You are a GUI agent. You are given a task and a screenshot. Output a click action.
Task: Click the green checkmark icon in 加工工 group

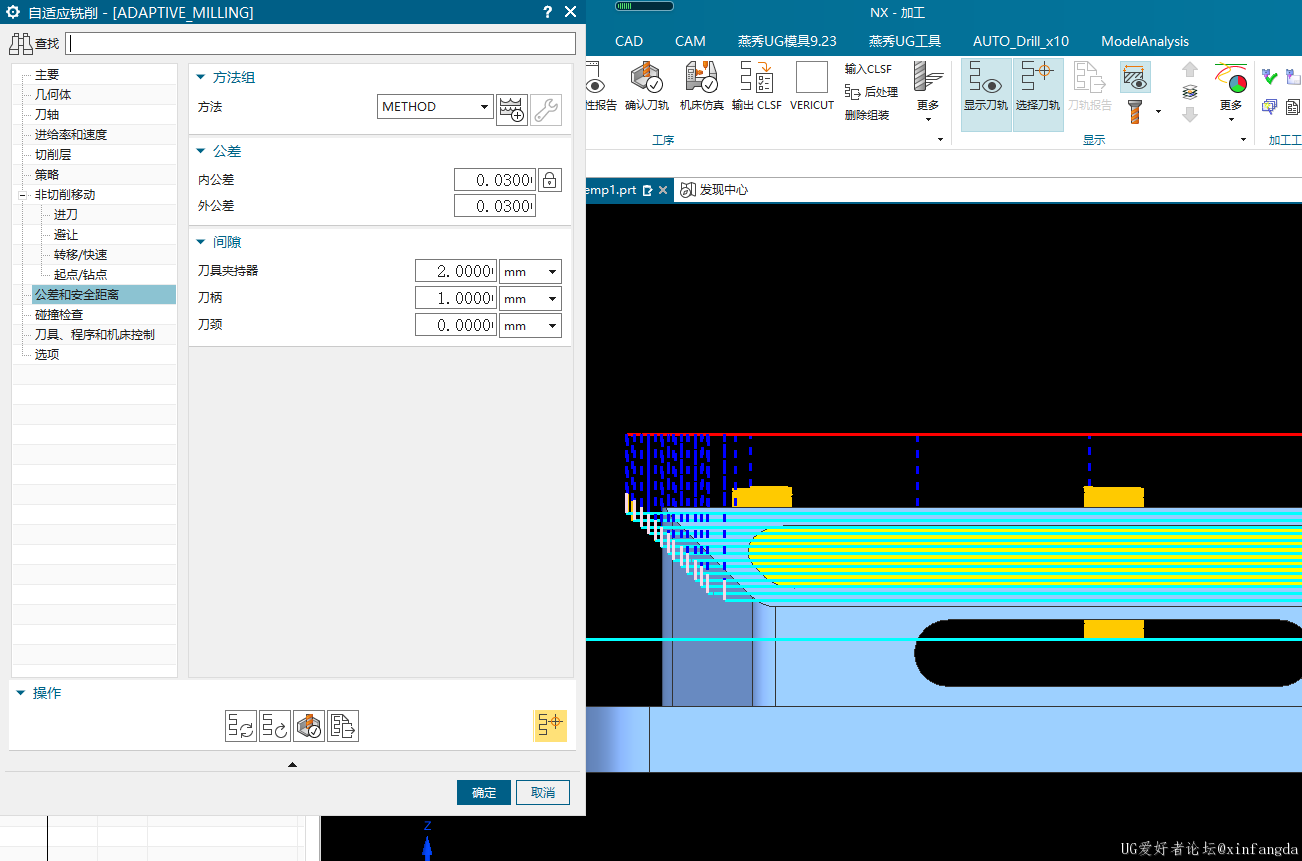1269,76
